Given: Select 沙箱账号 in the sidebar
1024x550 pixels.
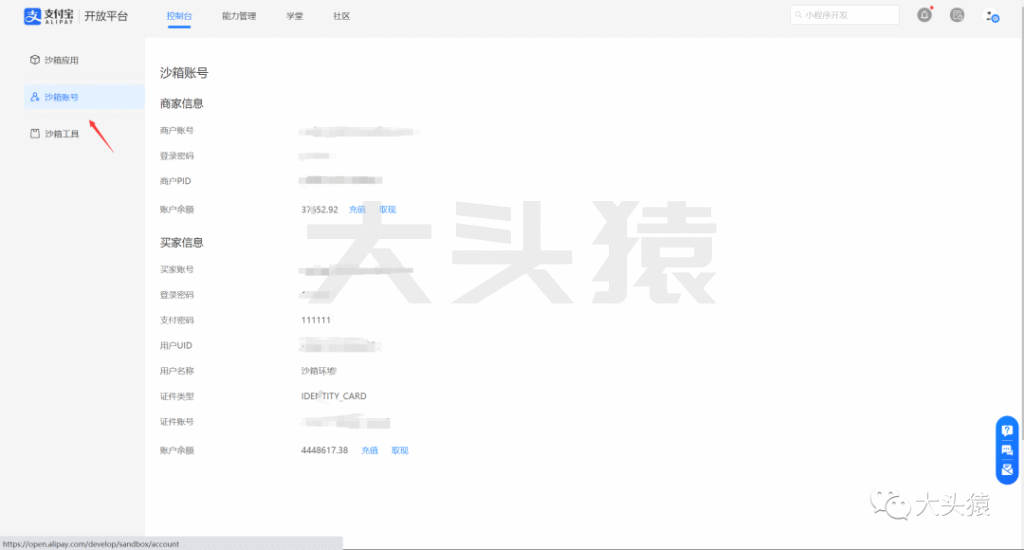Looking at the screenshot, I should [84, 97].
